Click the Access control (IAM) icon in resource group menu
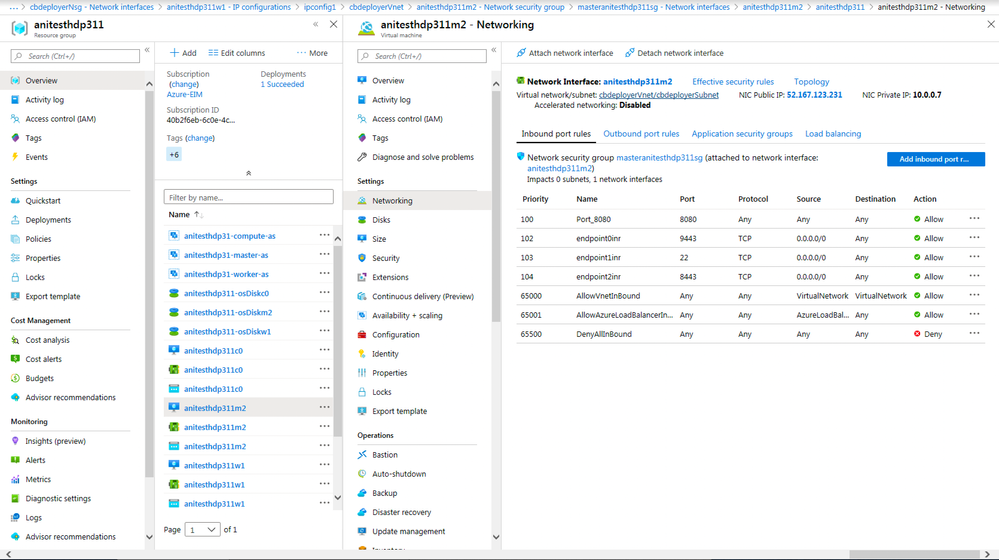Viewport: 999px width, 560px height. [x=15, y=119]
